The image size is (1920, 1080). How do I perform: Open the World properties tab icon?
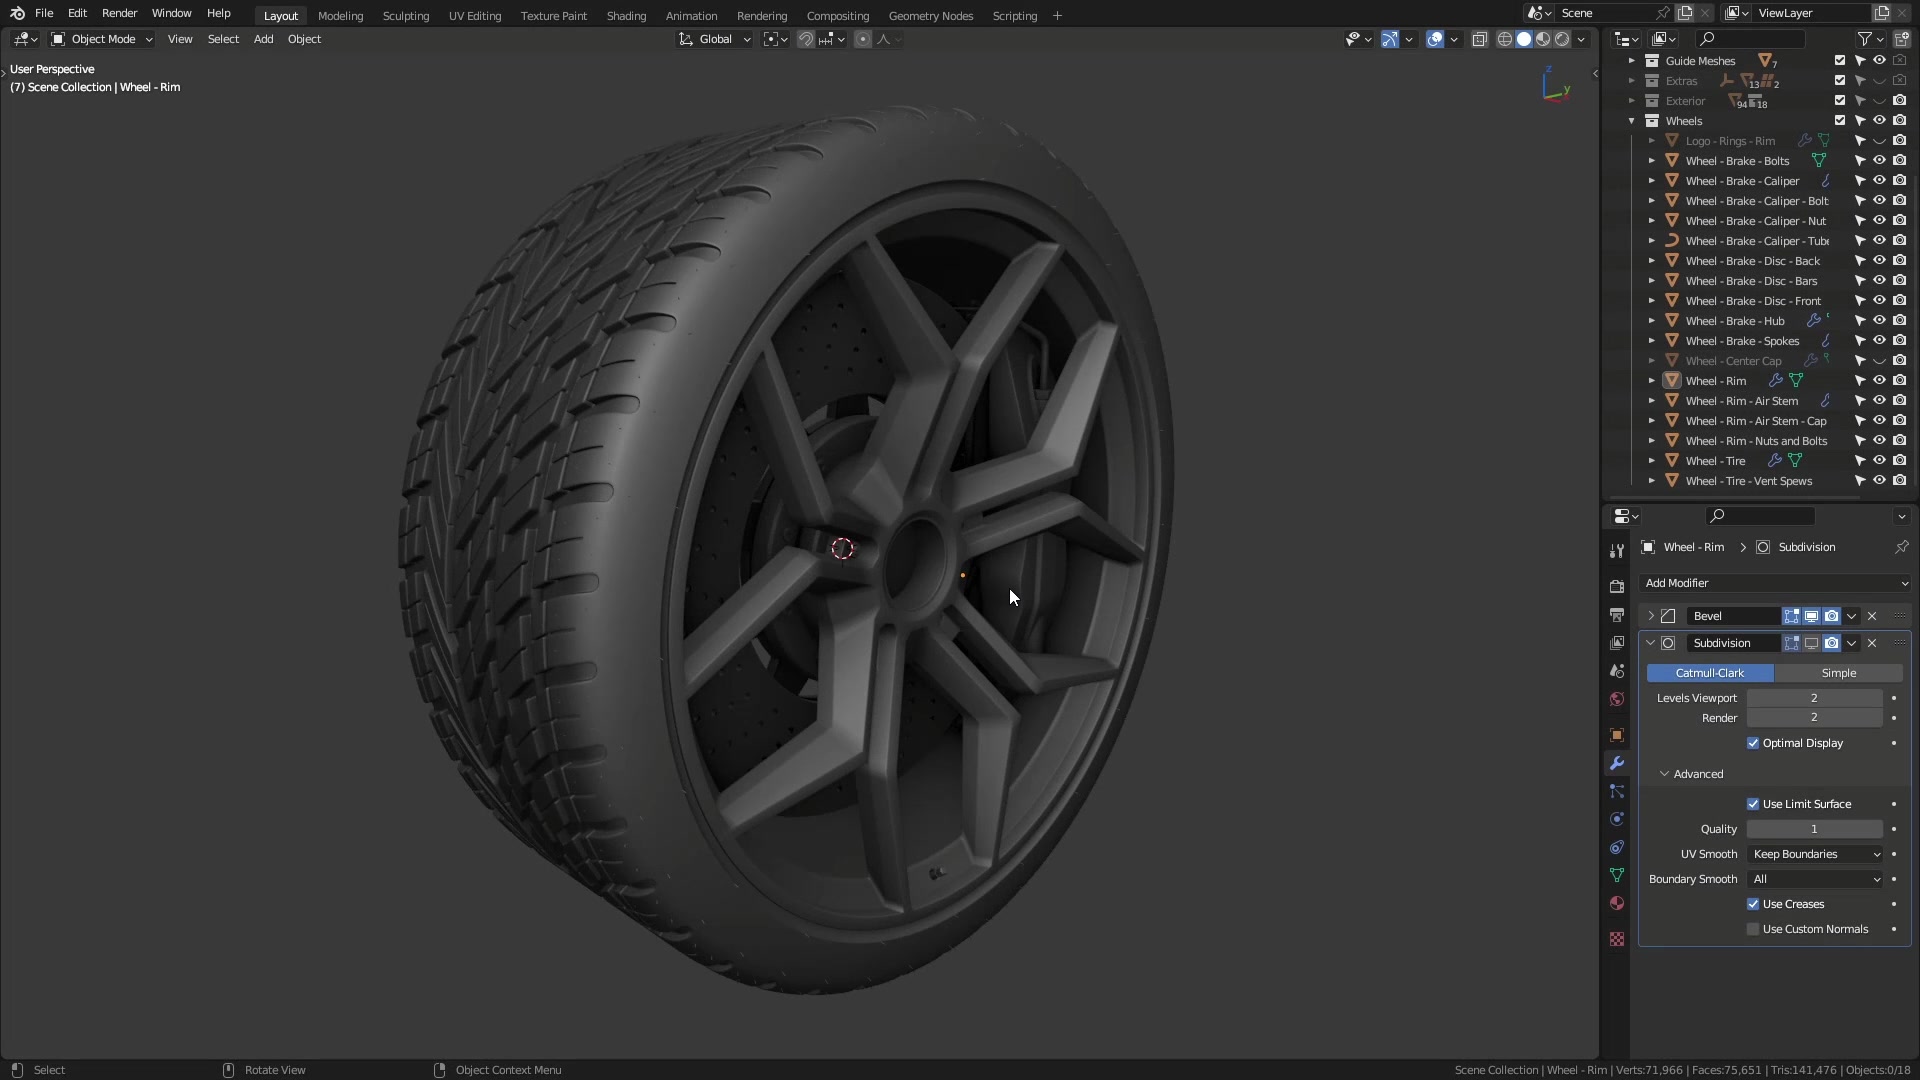(x=1617, y=699)
